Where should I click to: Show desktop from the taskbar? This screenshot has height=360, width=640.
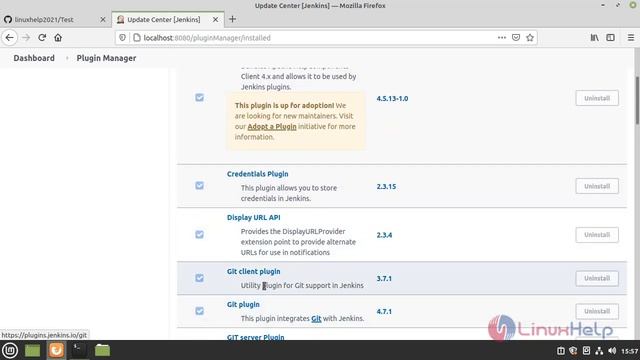[x=33, y=350]
